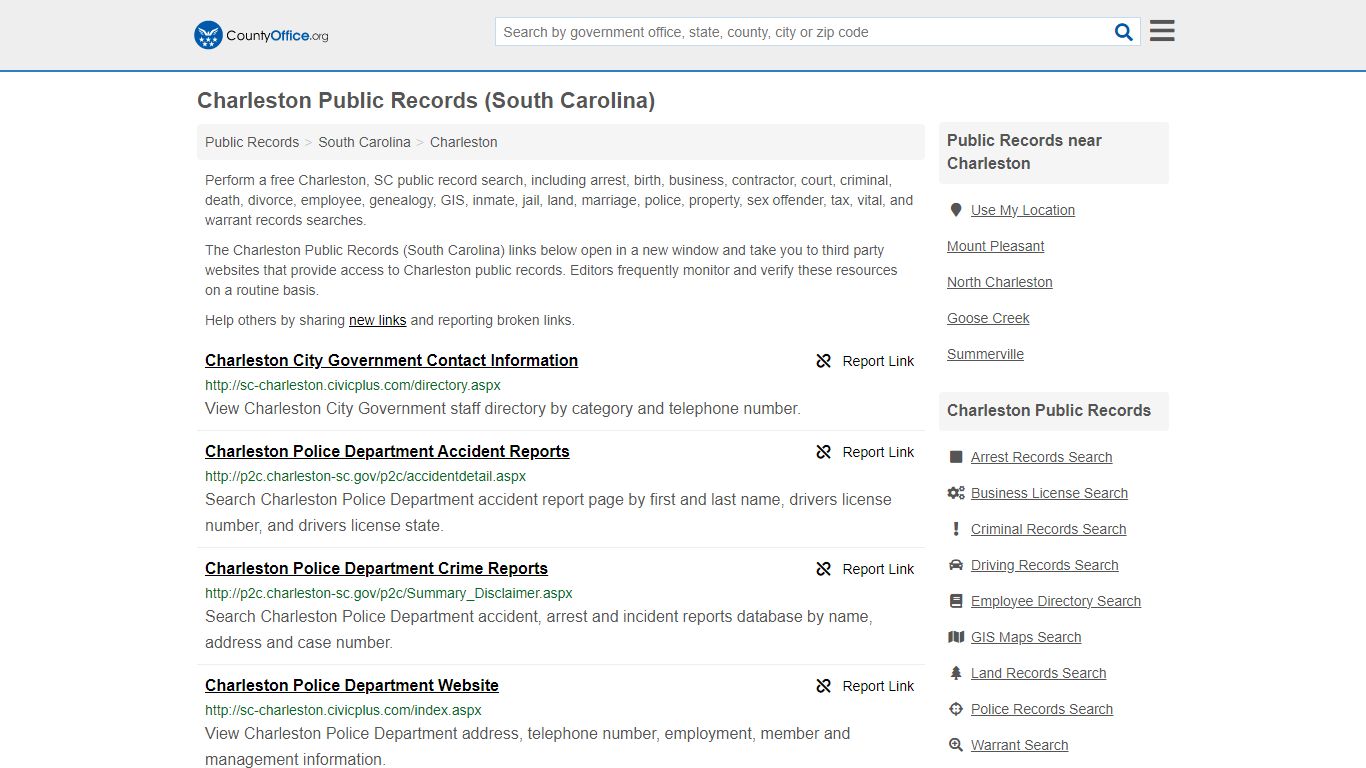Choose Use My Location
The width and height of the screenshot is (1366, 768).
(1023, 210)
